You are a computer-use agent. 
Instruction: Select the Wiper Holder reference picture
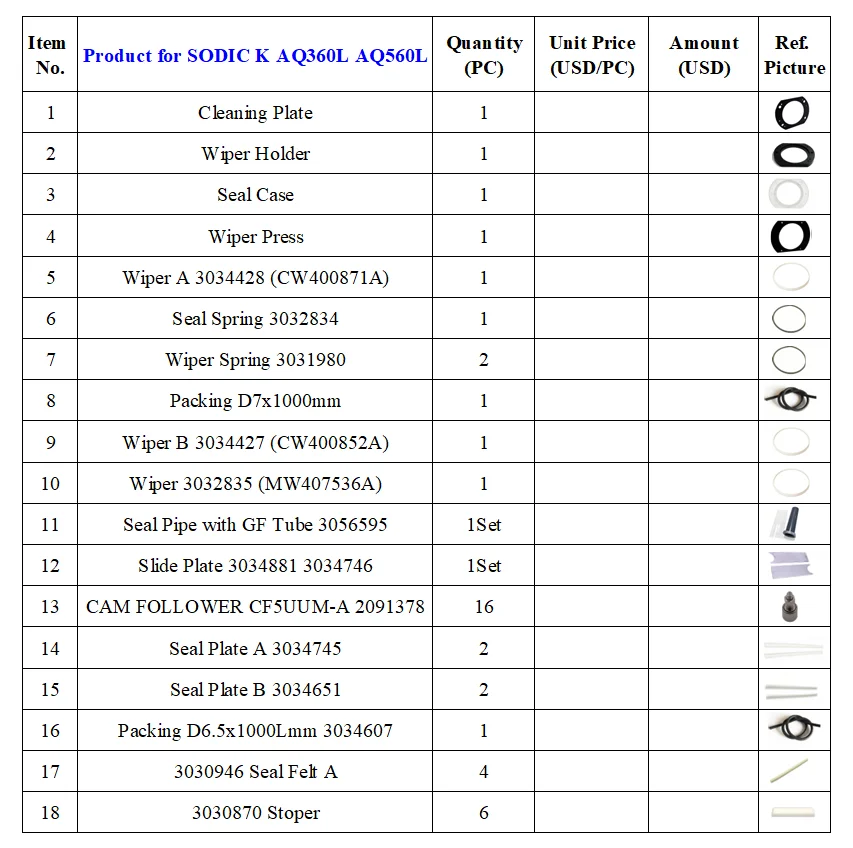coord(793,155)
